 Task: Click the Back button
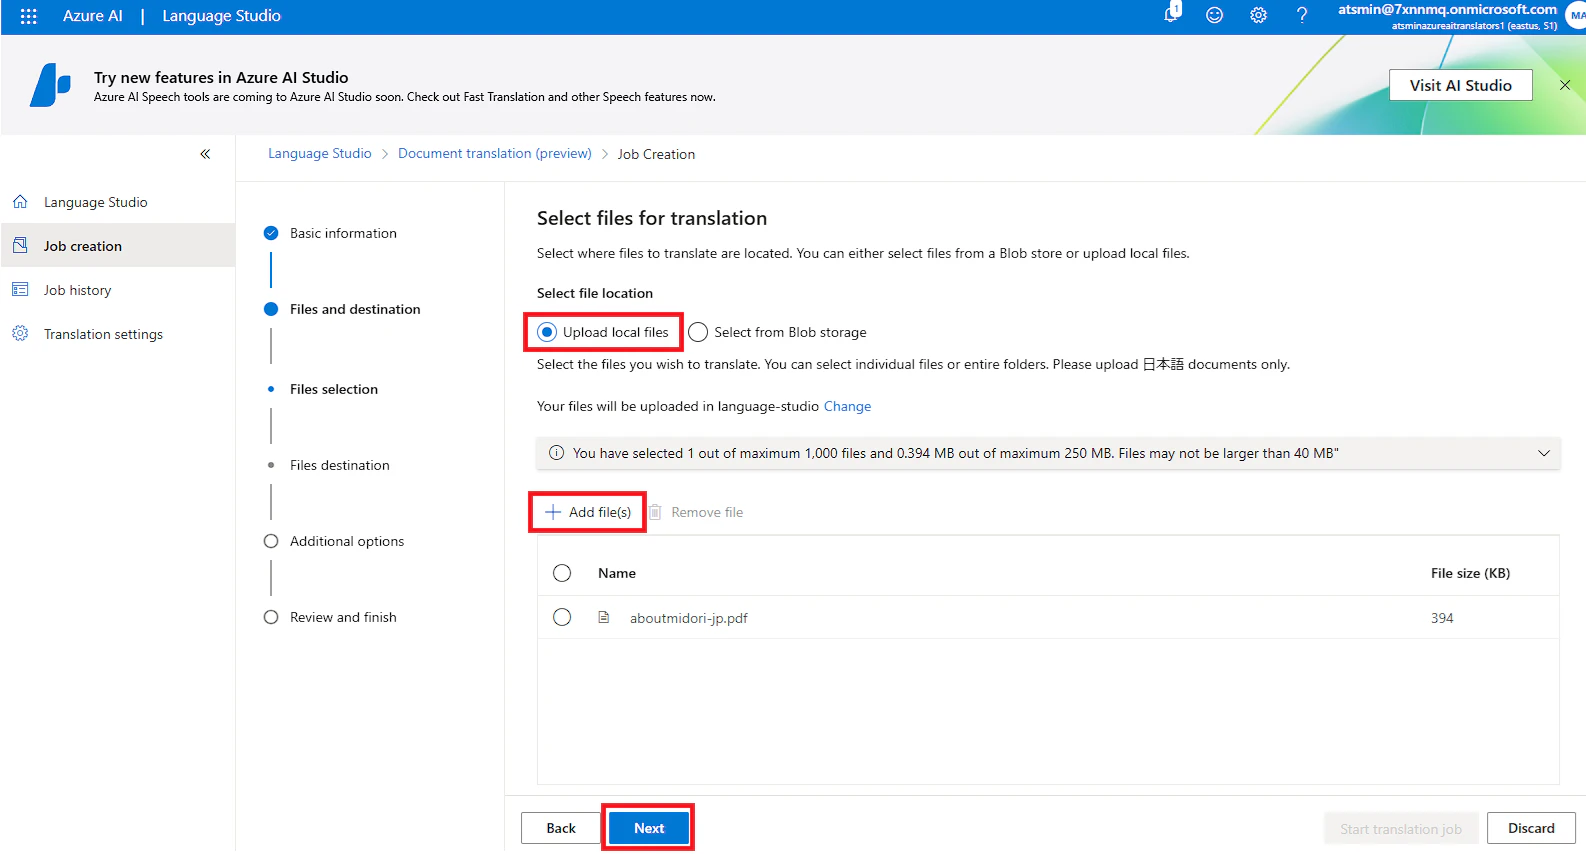click(x=561, y=828)
